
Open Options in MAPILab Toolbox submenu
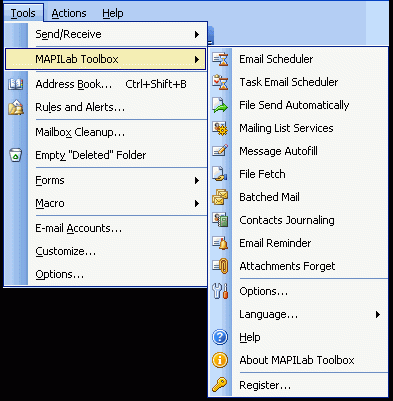coord(298,291)
